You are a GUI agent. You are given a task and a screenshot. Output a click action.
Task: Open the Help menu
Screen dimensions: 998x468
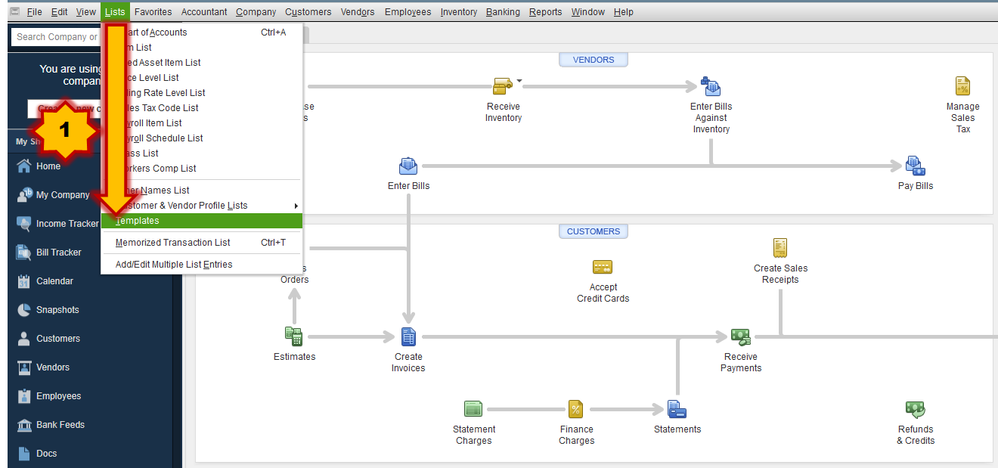pos(623,11)
